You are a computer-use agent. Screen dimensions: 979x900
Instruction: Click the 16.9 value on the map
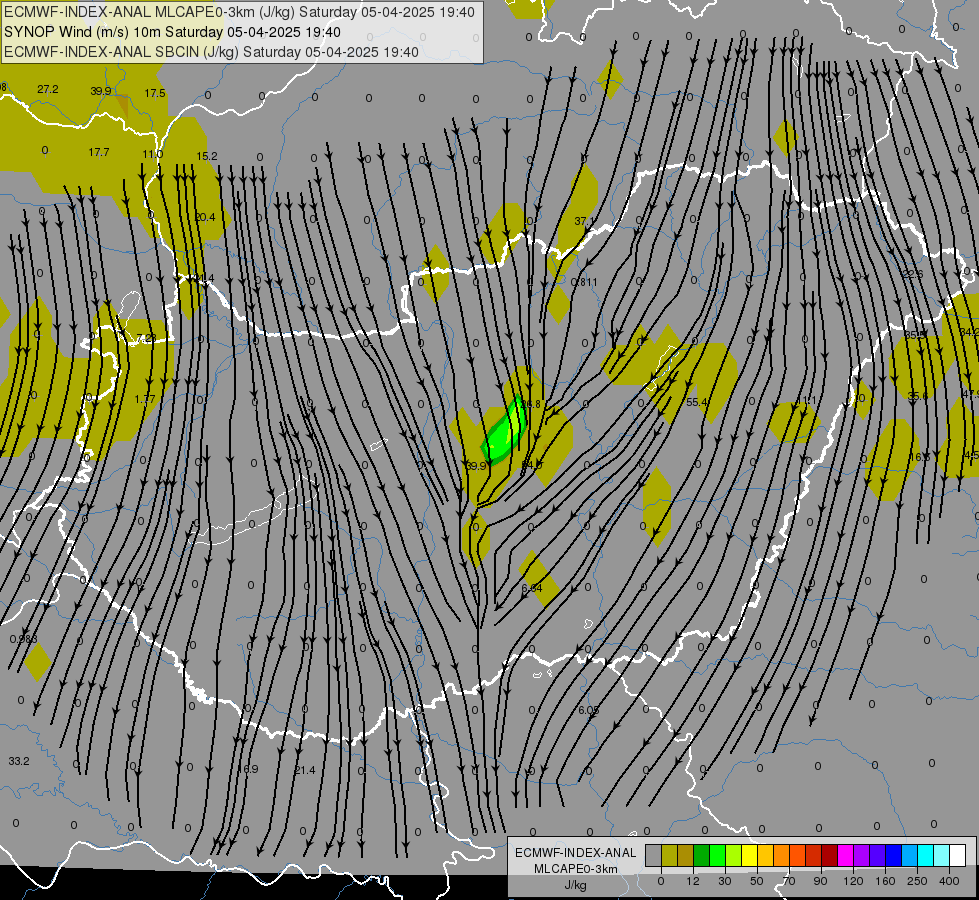point(248,769)
